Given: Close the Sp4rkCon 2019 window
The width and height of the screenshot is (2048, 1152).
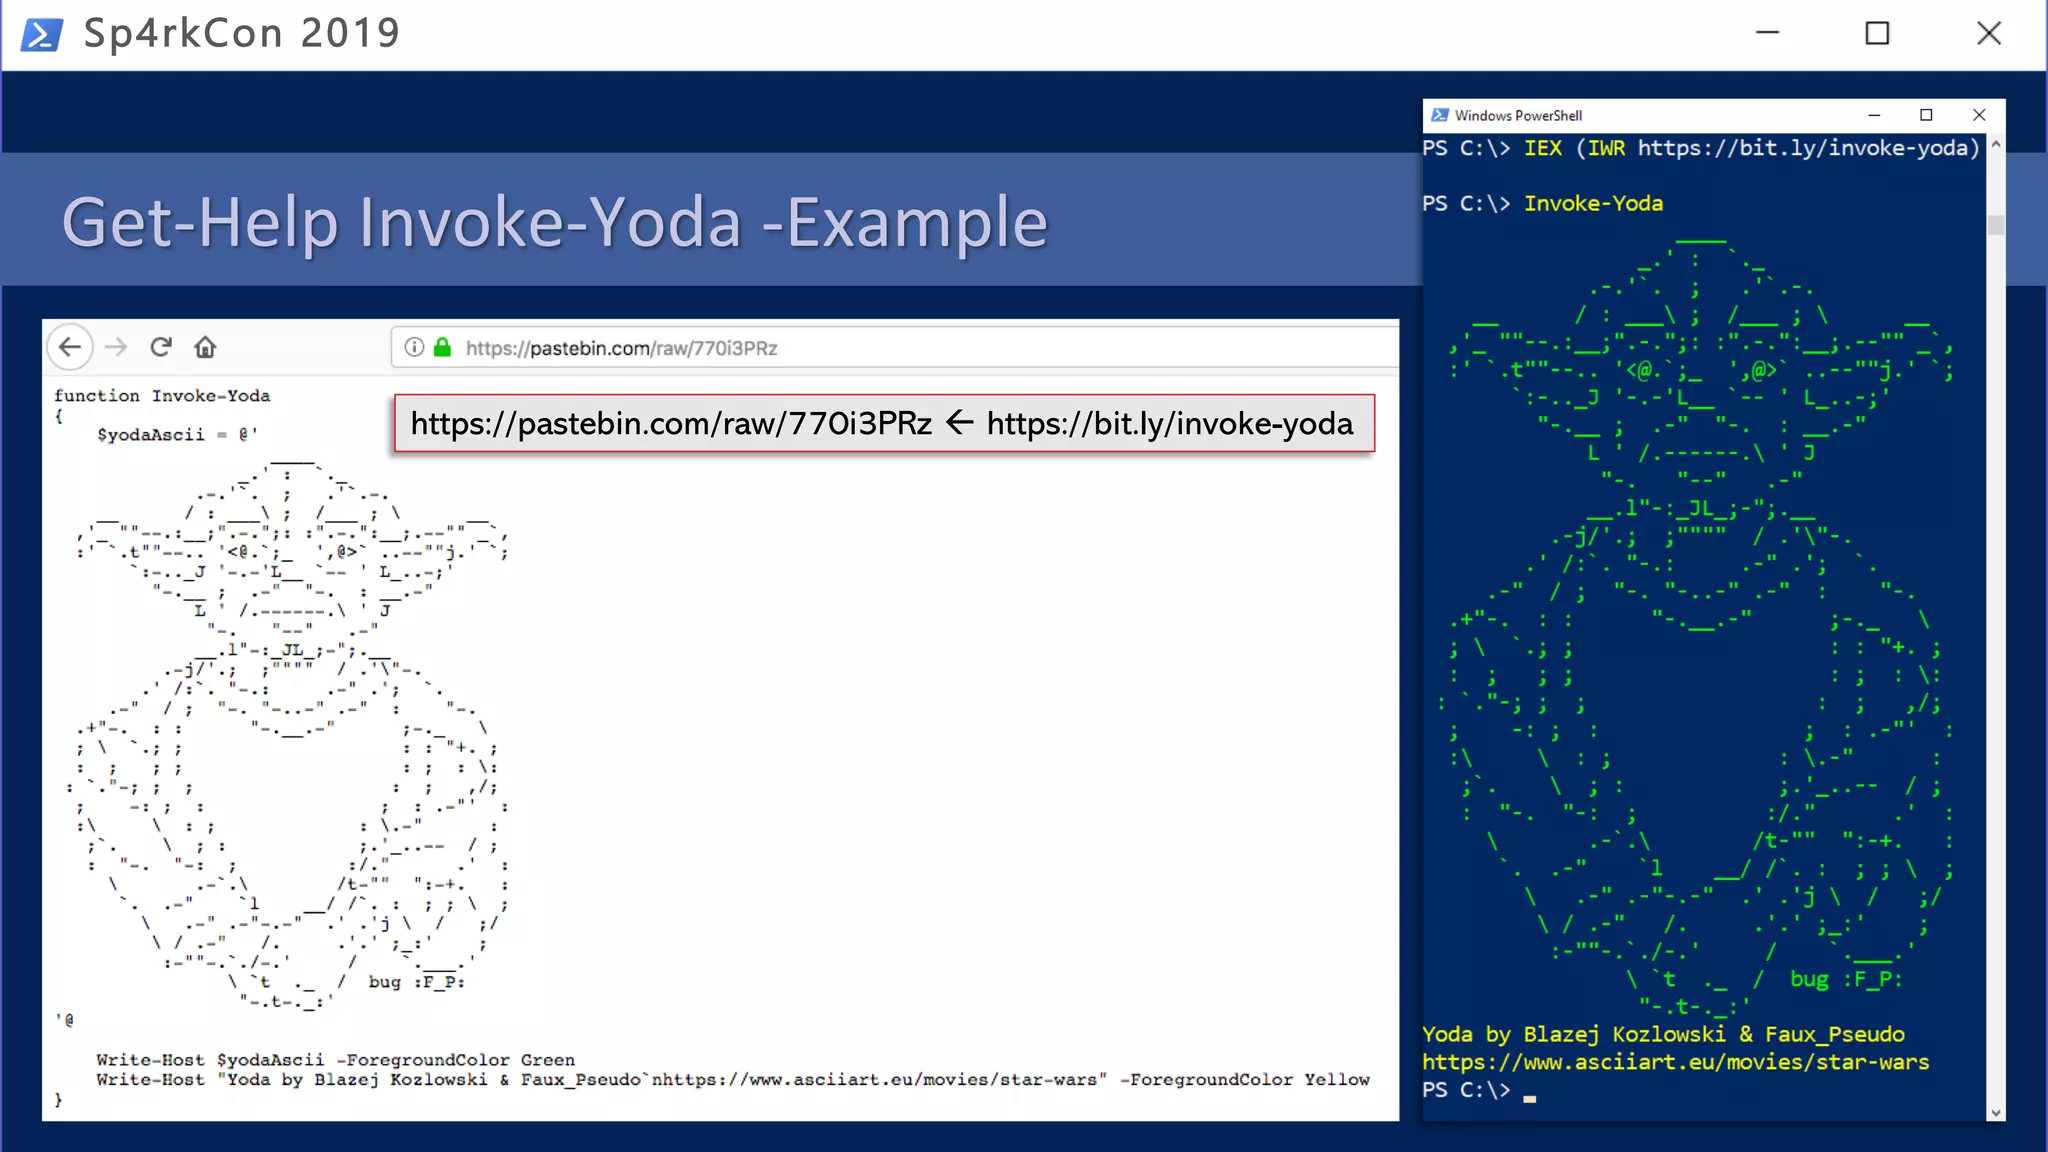Looking at the screenshot, I should click(x=1989, y=33).
